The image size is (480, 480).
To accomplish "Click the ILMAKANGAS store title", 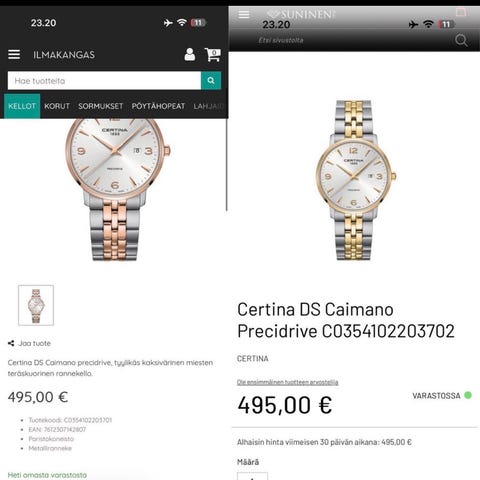I will click(64, 55).
